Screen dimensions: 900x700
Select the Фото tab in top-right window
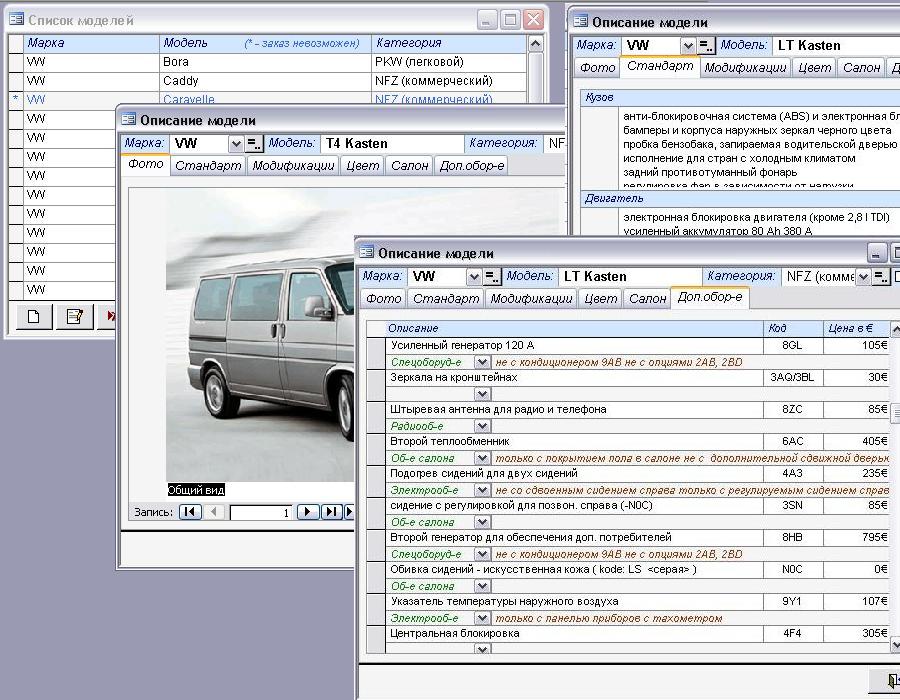pos(597,68)
